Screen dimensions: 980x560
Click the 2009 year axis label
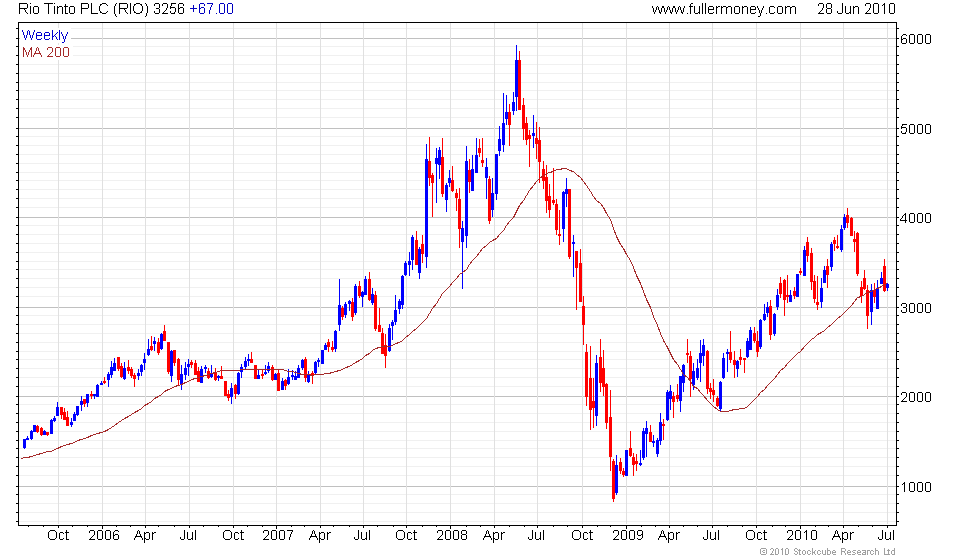click(628, 535)
